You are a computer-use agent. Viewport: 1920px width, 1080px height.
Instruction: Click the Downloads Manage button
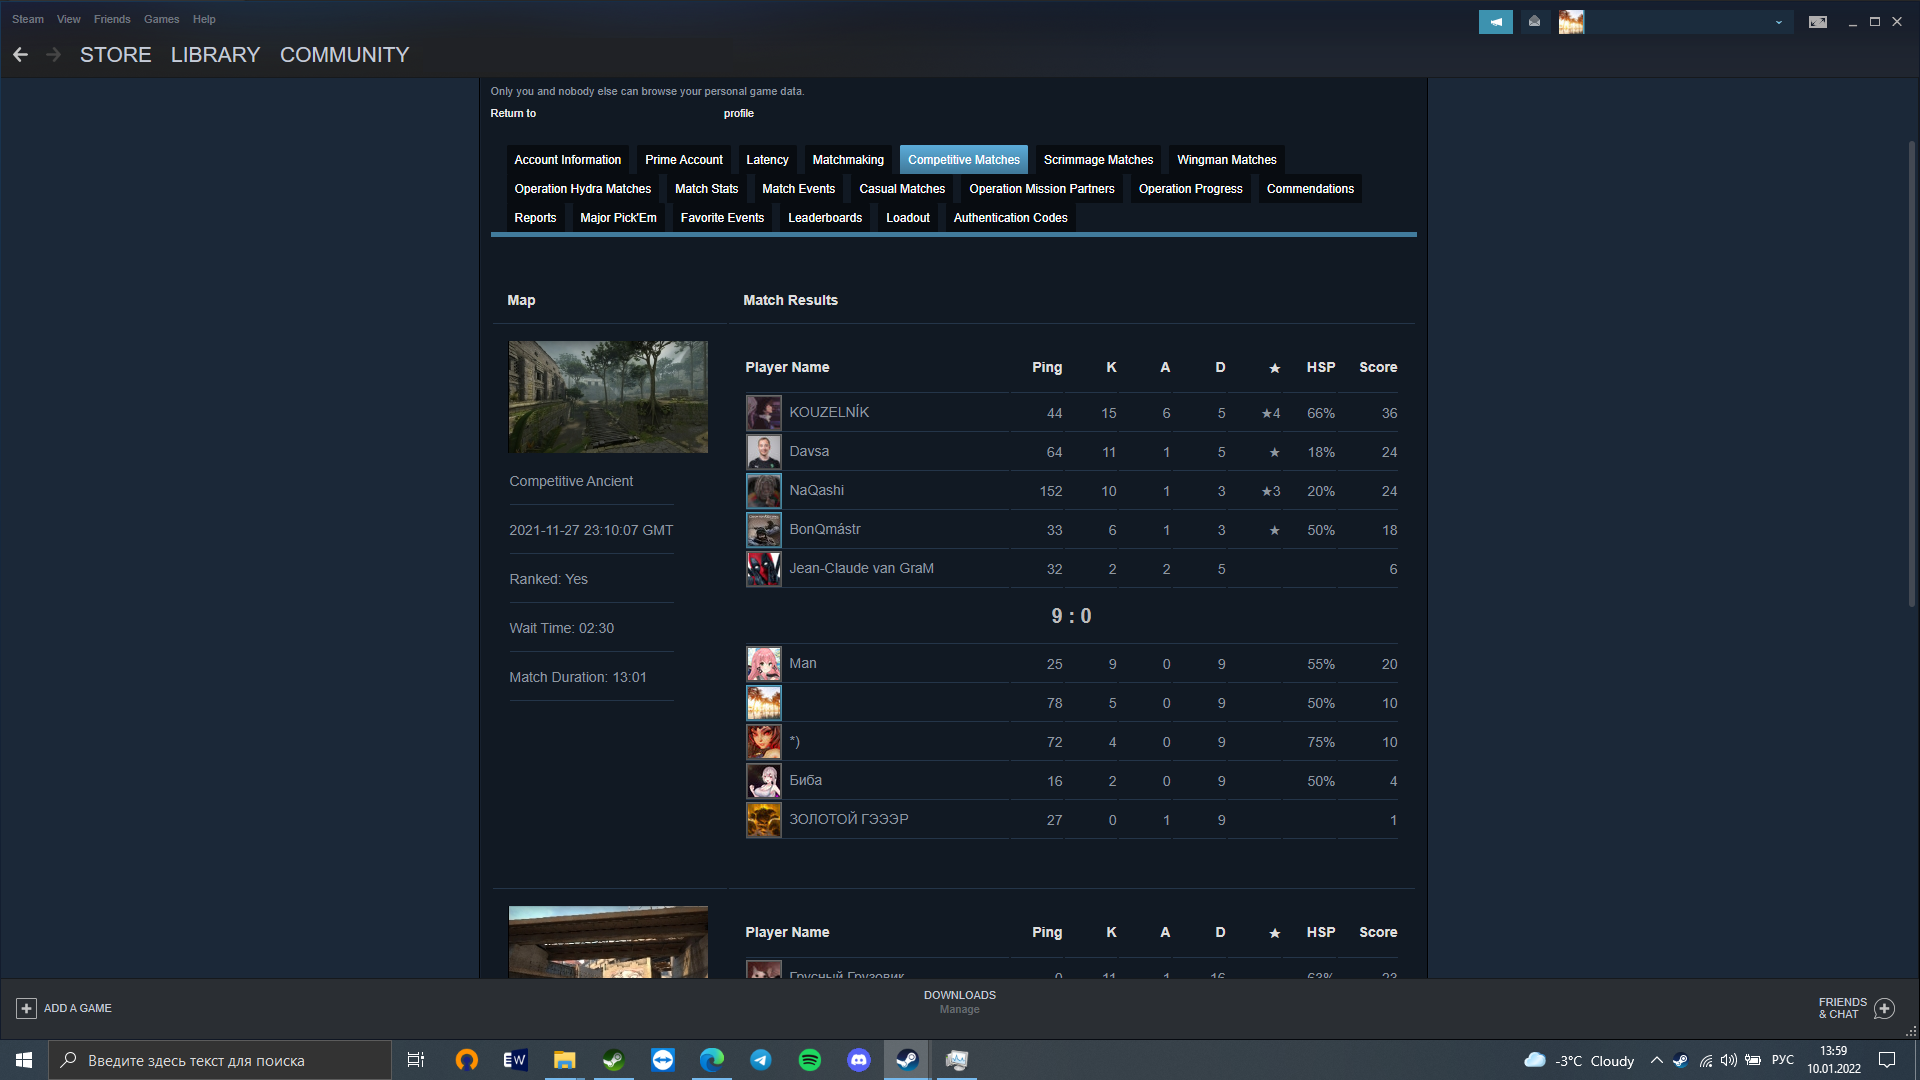point(959,1002)
